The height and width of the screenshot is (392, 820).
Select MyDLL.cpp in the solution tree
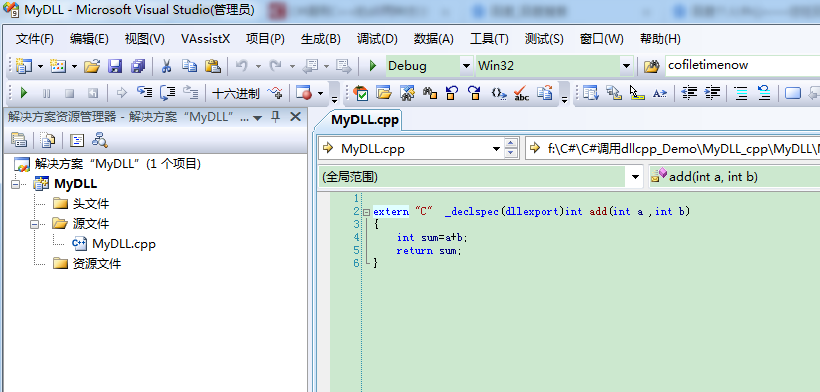coord(123,244)
